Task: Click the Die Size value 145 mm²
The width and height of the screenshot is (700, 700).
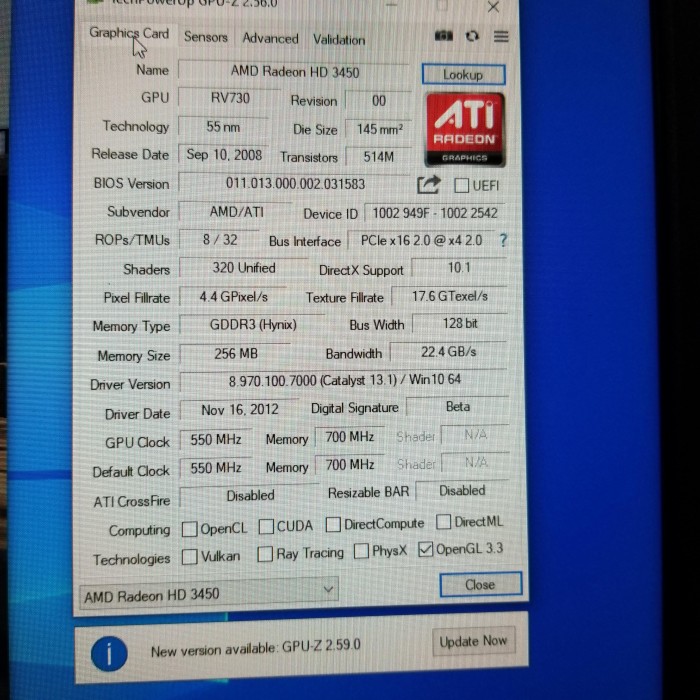Action: tap(379, 129)
